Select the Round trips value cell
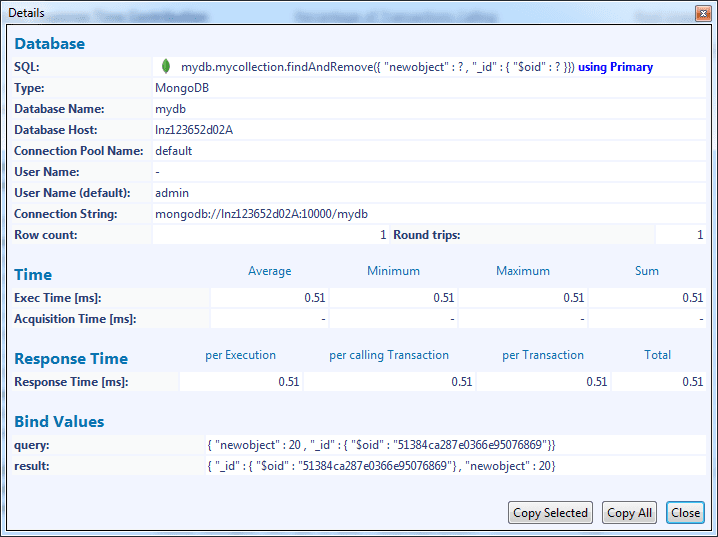The image size is (718, 537). point(680,235)
